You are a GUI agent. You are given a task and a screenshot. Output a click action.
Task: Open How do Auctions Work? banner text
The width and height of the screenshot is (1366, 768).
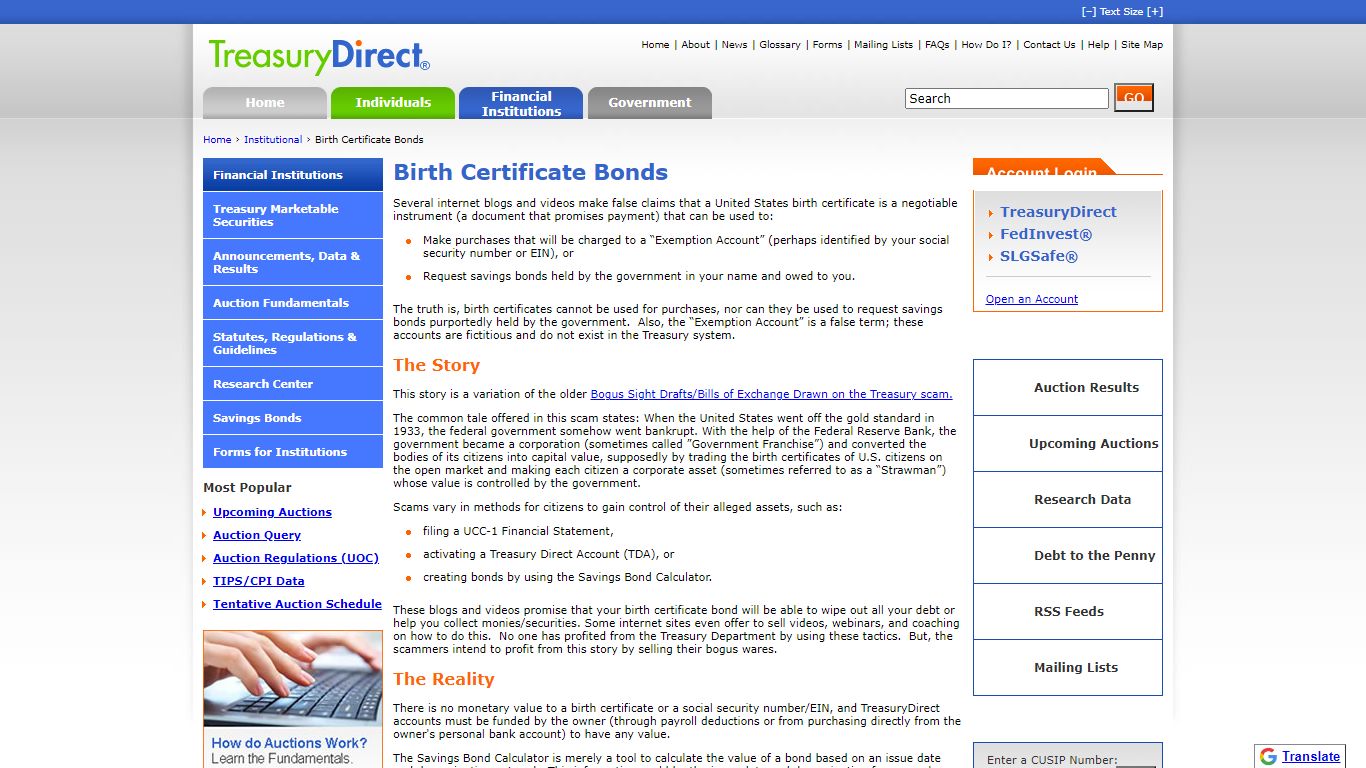click(x=289, y=743)
